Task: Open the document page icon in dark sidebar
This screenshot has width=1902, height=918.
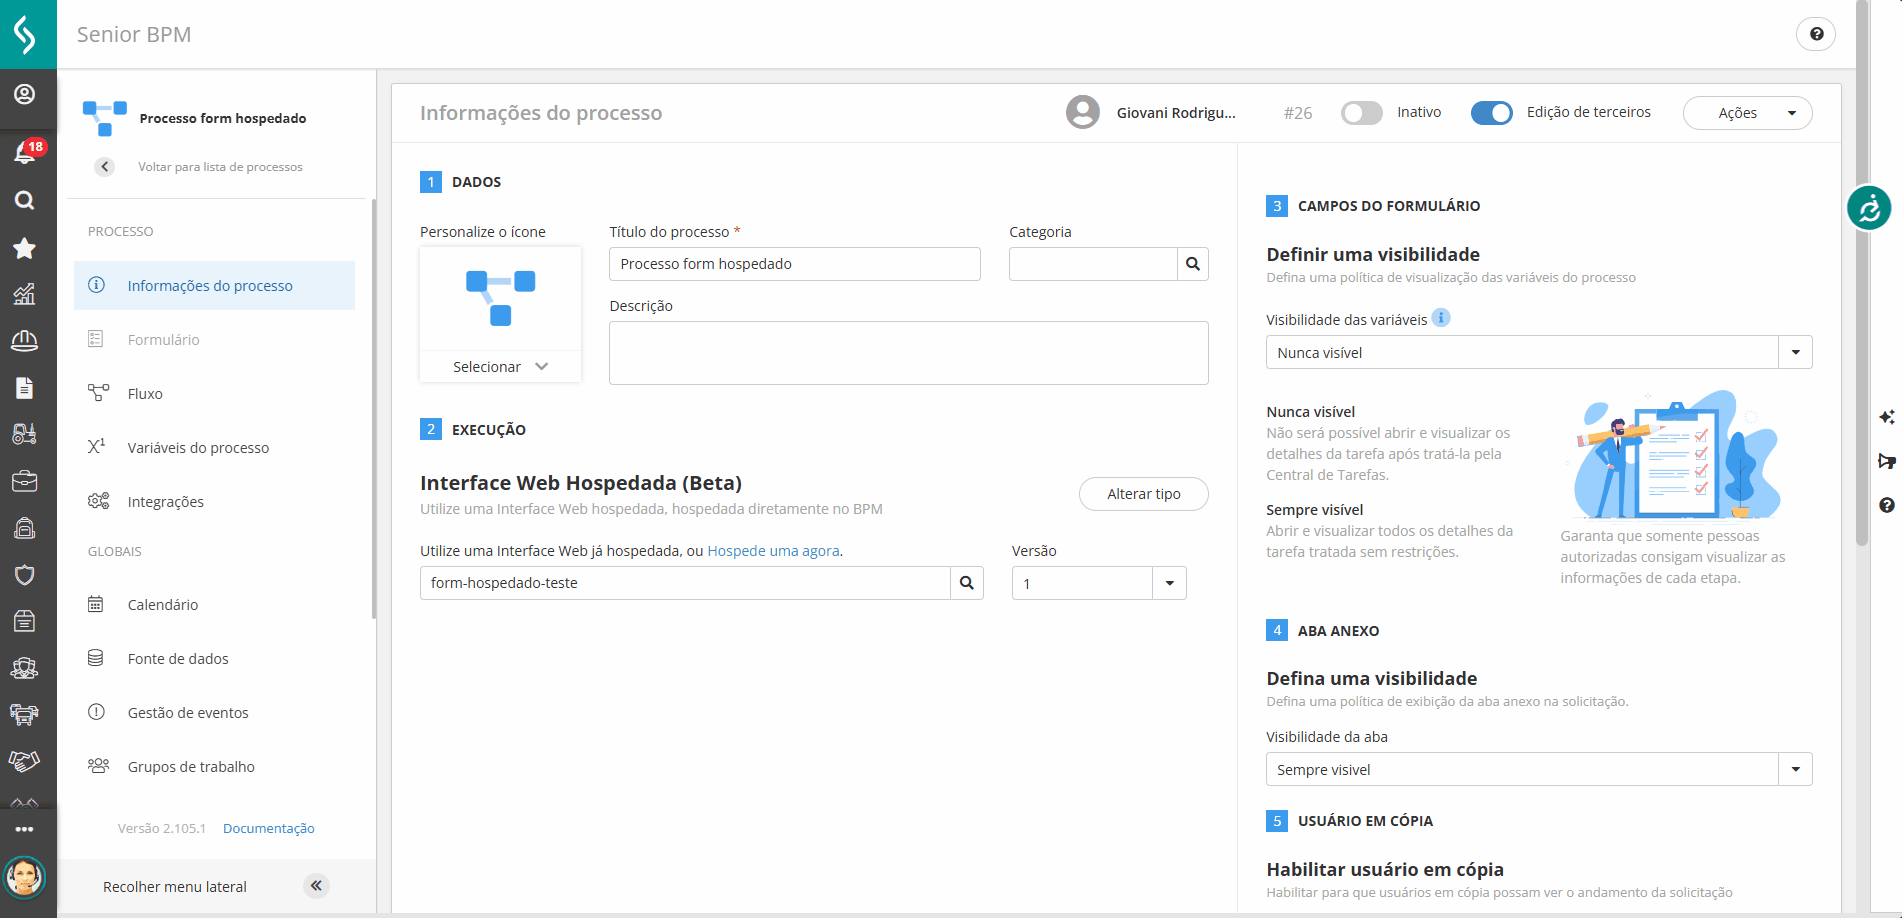Action: point(25,388)
